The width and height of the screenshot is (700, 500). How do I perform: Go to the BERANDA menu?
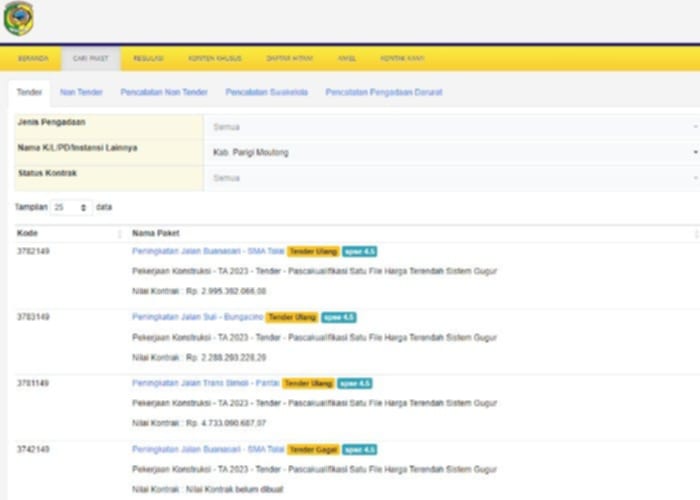coord(33,58)
